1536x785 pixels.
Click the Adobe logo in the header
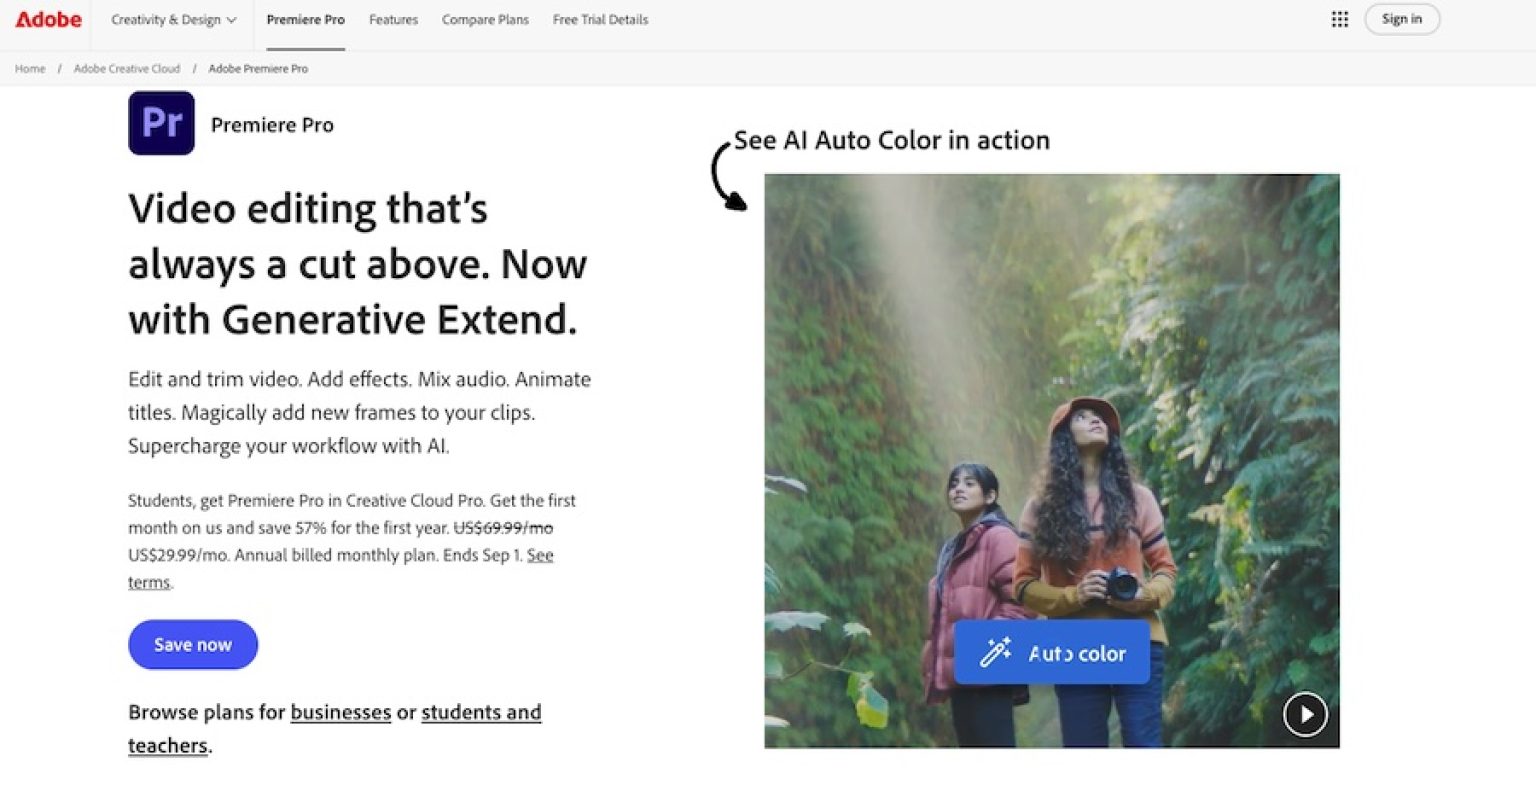pyautogui.click(x=48, y=19)
